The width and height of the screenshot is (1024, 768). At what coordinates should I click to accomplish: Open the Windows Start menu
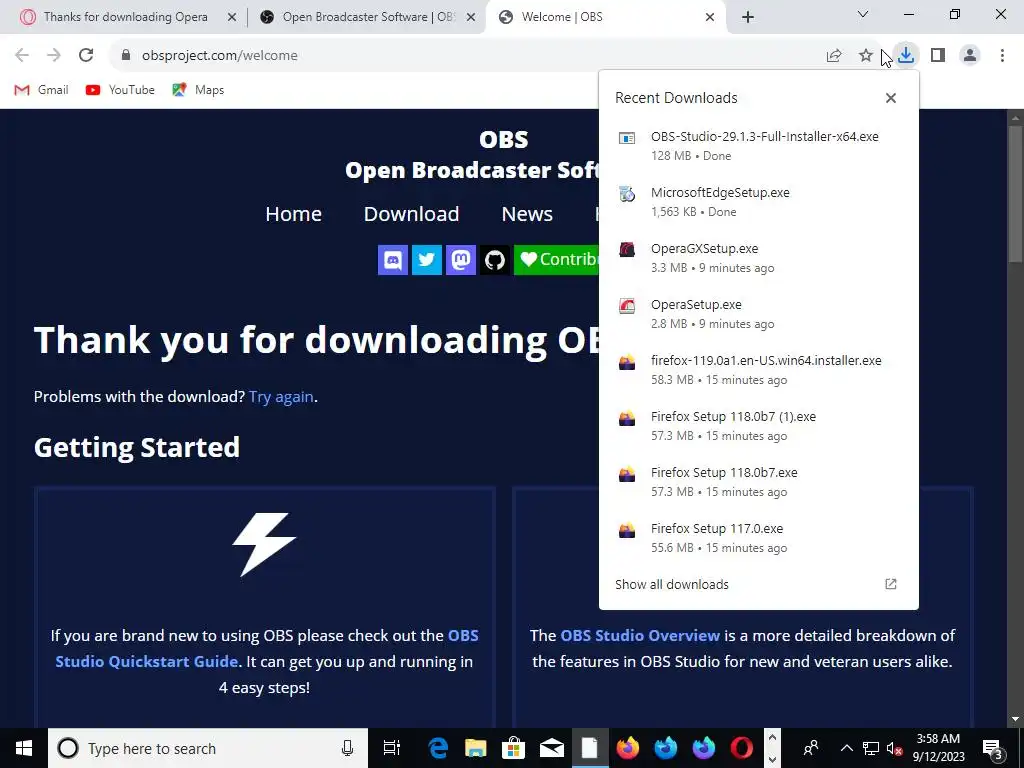(x=24, y=748)
